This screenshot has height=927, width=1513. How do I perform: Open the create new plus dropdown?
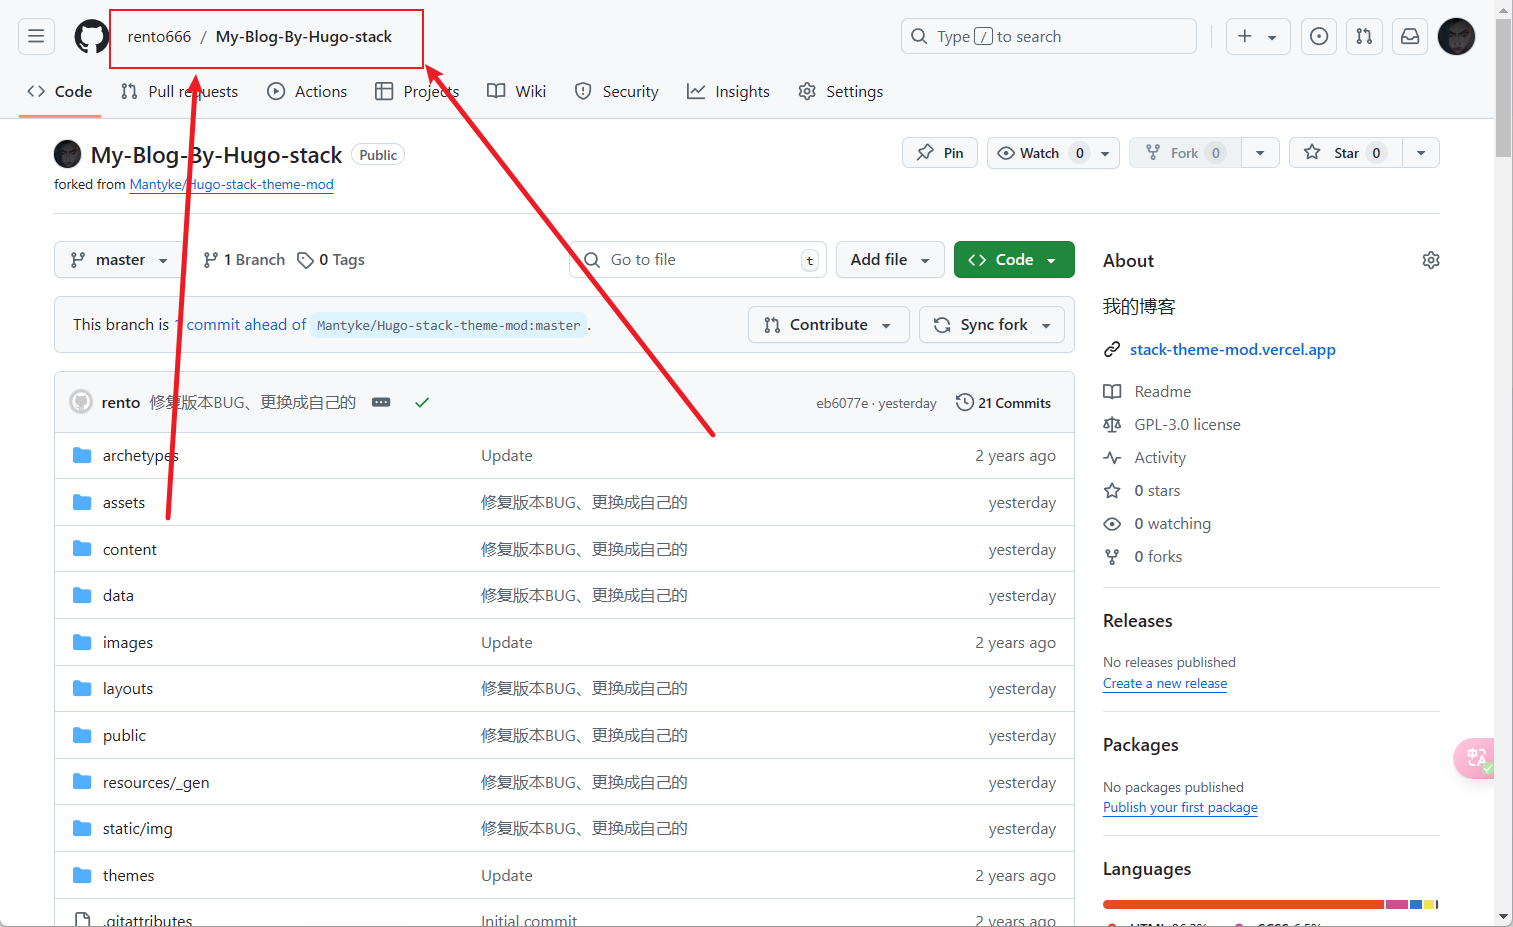(1258, 37)
